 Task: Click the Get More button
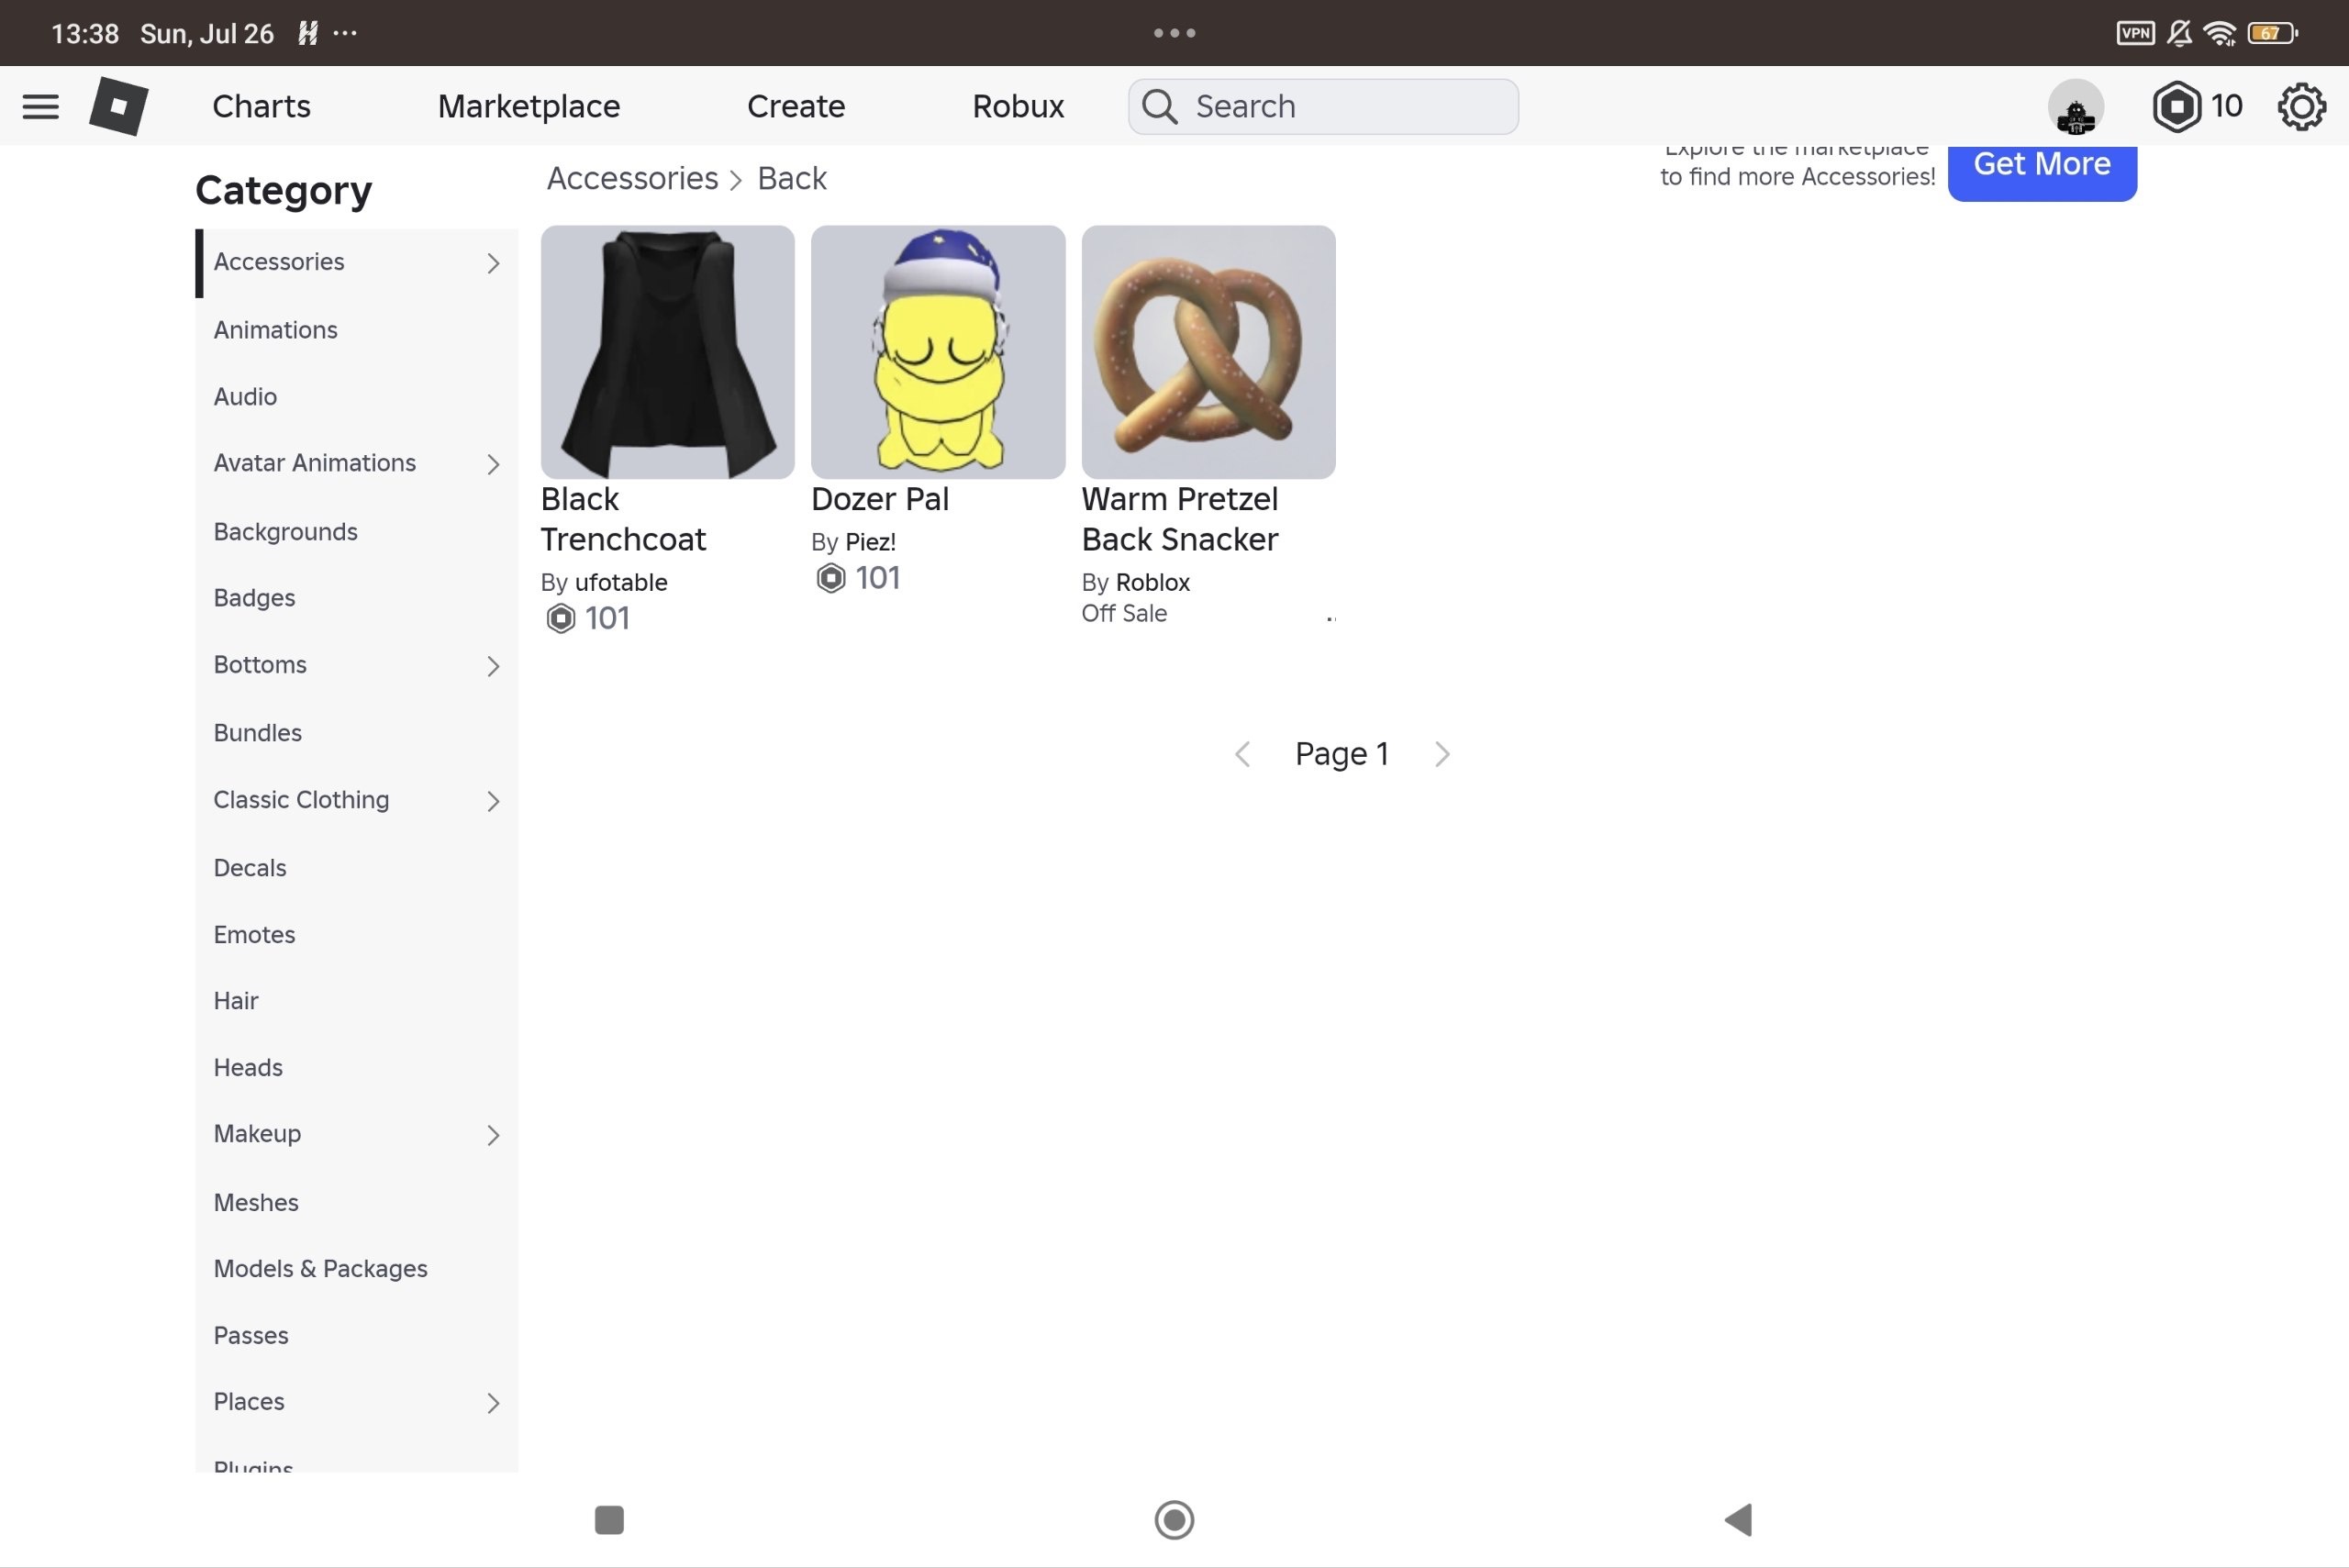point(2042,168)
